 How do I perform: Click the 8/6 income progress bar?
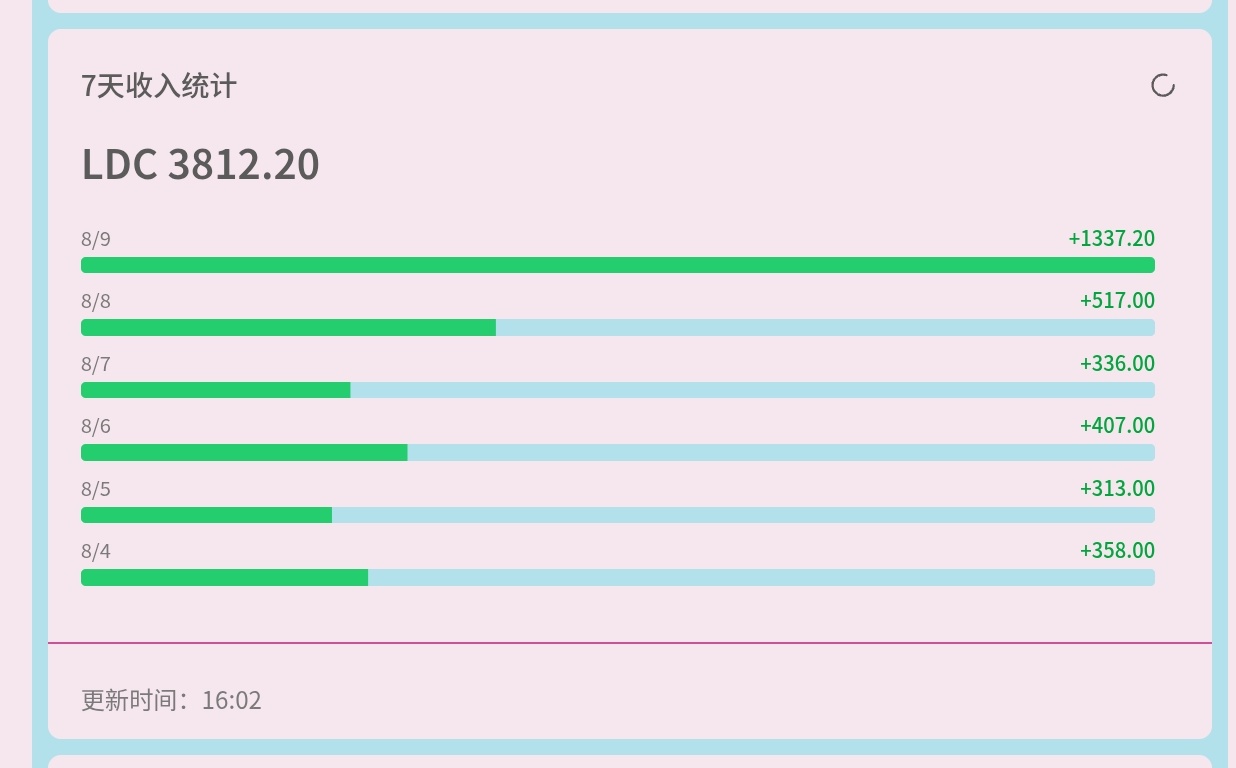618,452
